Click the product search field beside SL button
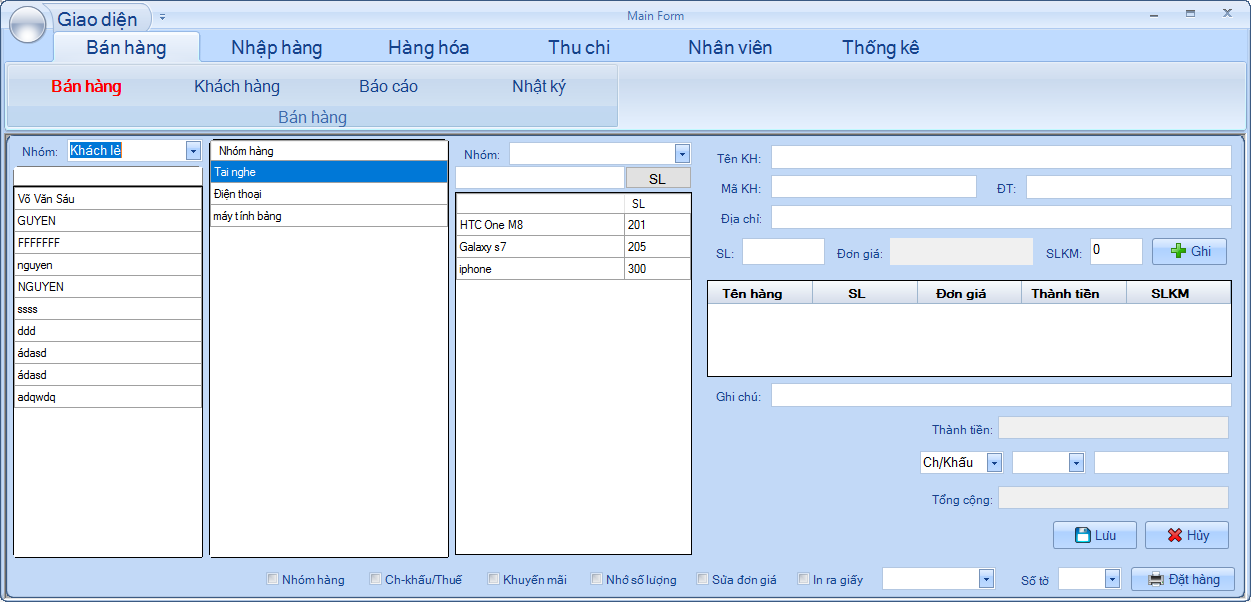The width and height of the screenshot is (1251, 602). (x=539, y=177)
